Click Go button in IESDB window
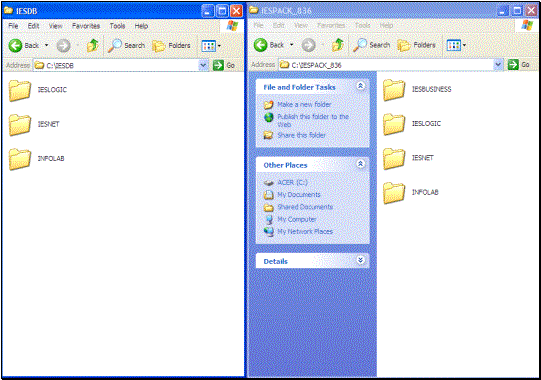Viewport: 541px width, 380px height. click(224, 65)
